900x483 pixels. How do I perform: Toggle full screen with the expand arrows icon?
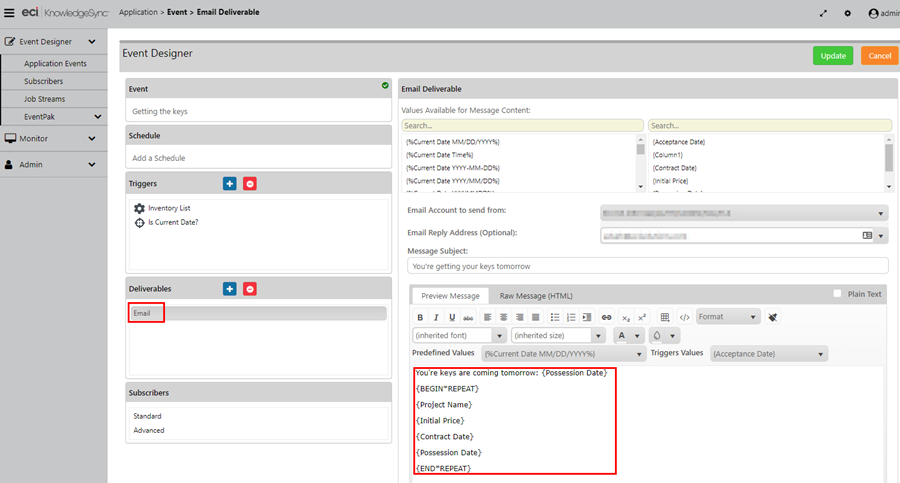[x=823, y=13]
